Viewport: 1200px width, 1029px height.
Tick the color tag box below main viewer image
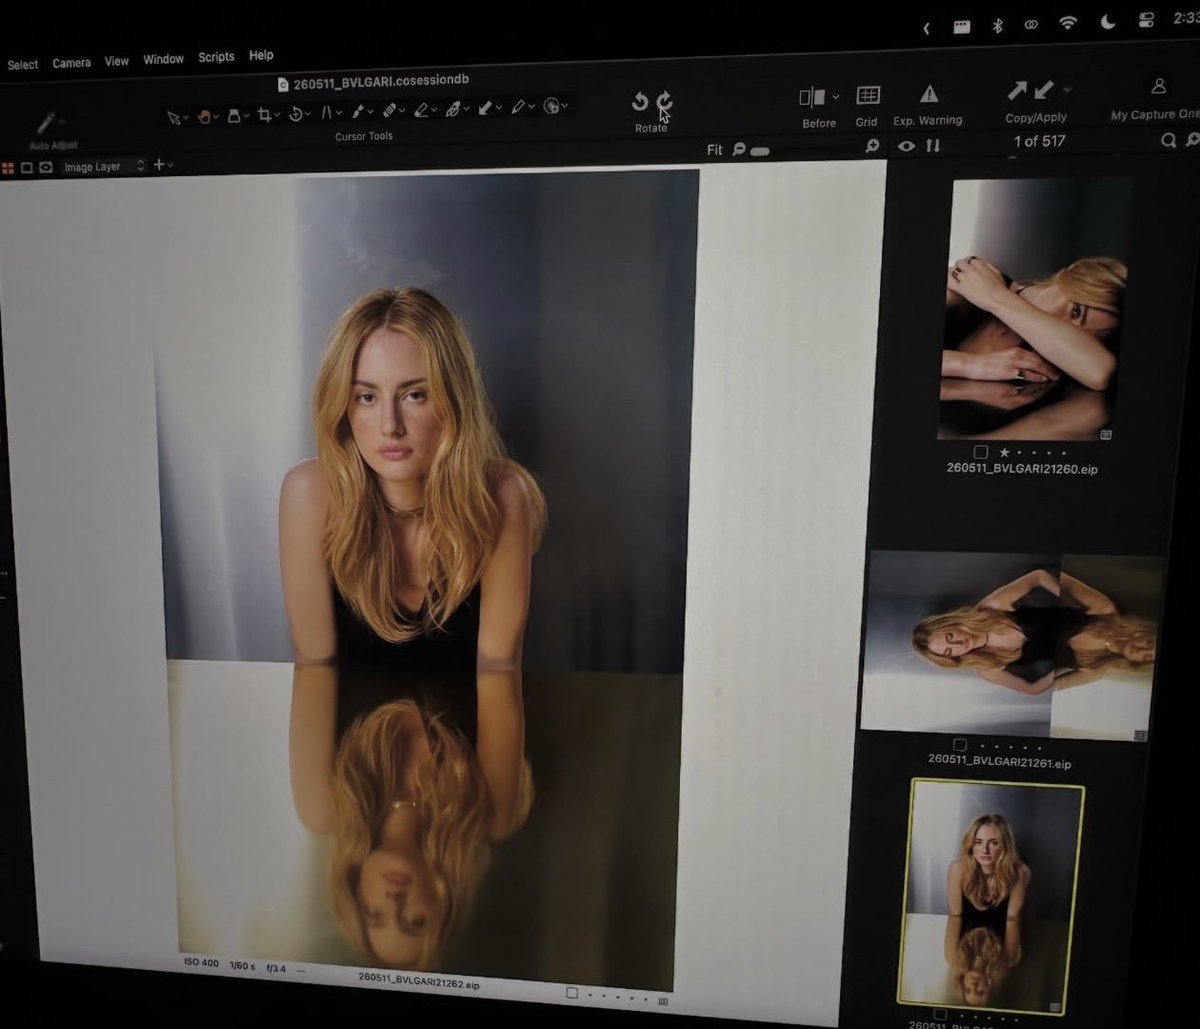click(572, 993)
